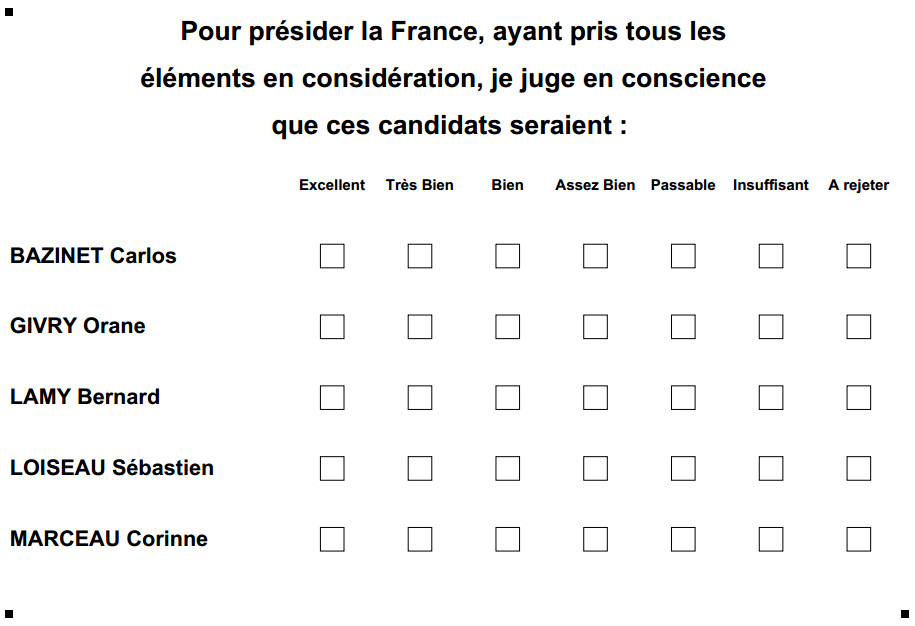Select Très Bien for LOISEAU Sébastien
This screenshot has width=915, height=626.
(420, 469)
